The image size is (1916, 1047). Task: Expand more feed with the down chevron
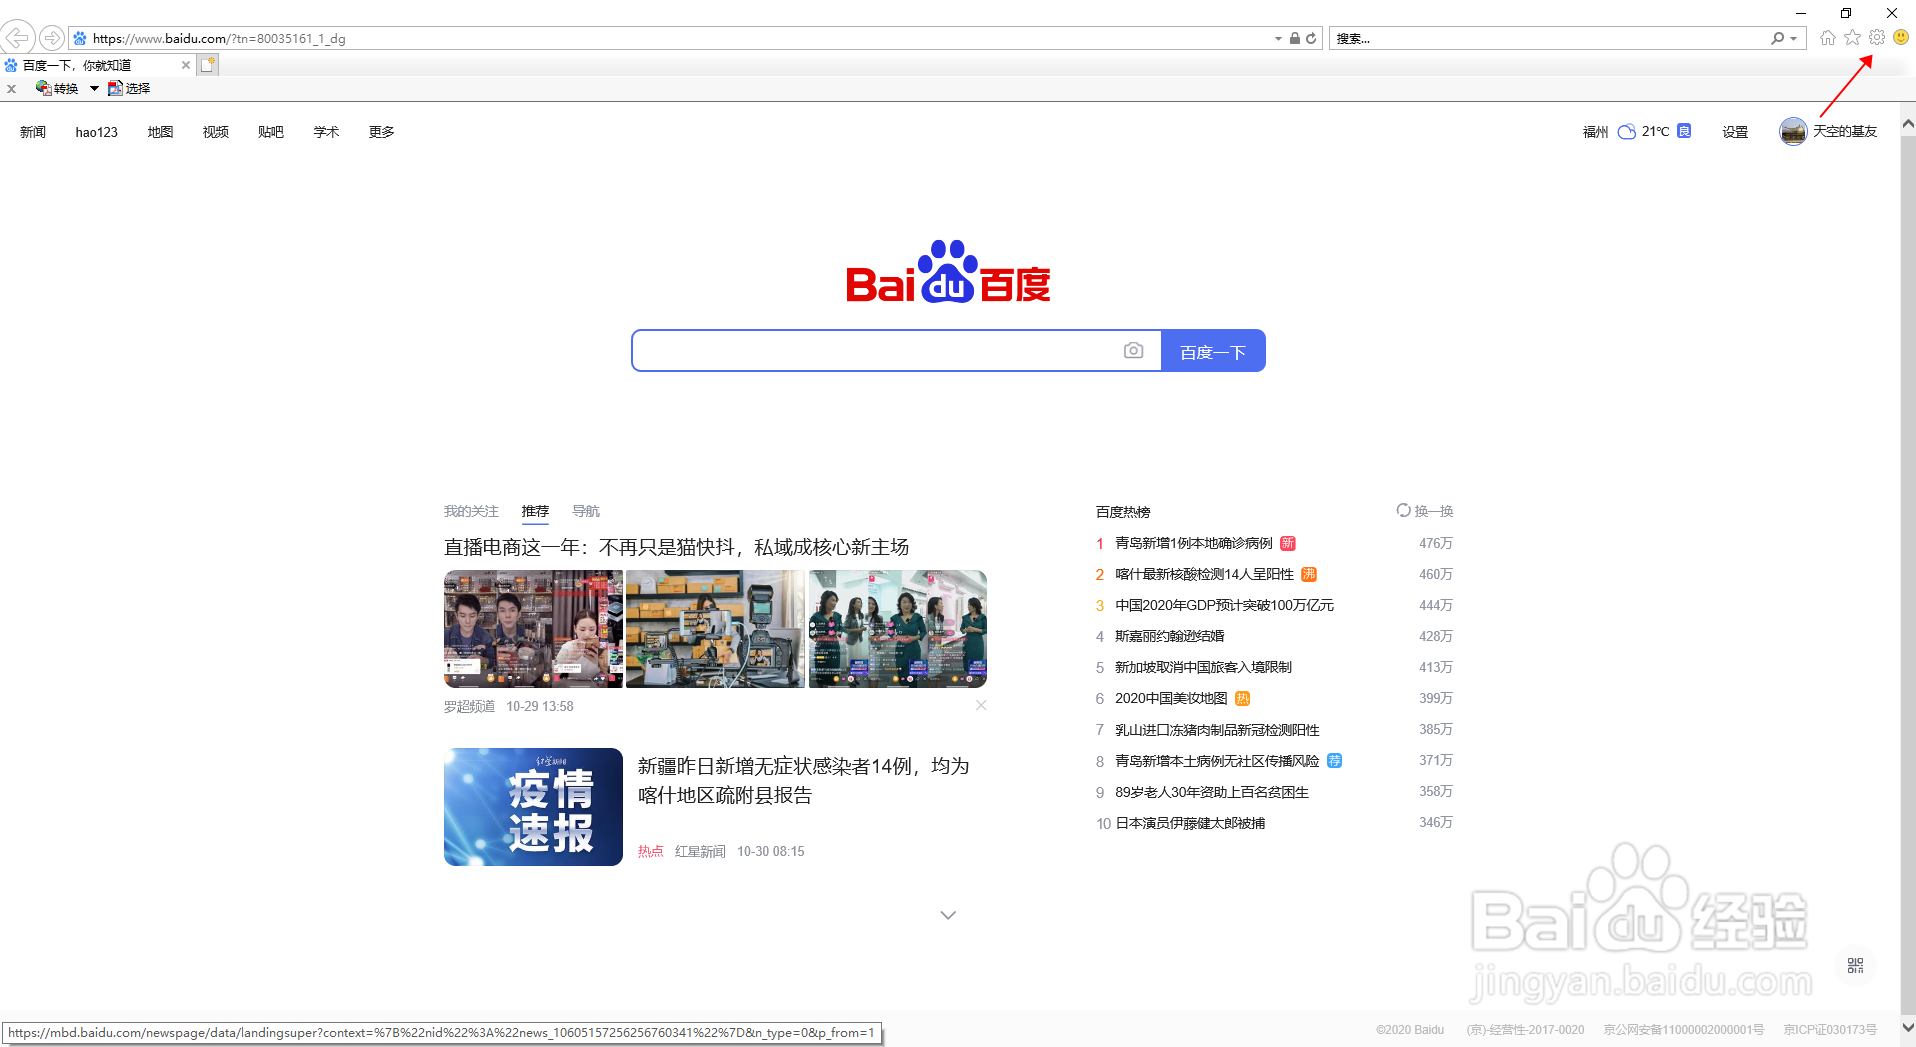(948, 915)
